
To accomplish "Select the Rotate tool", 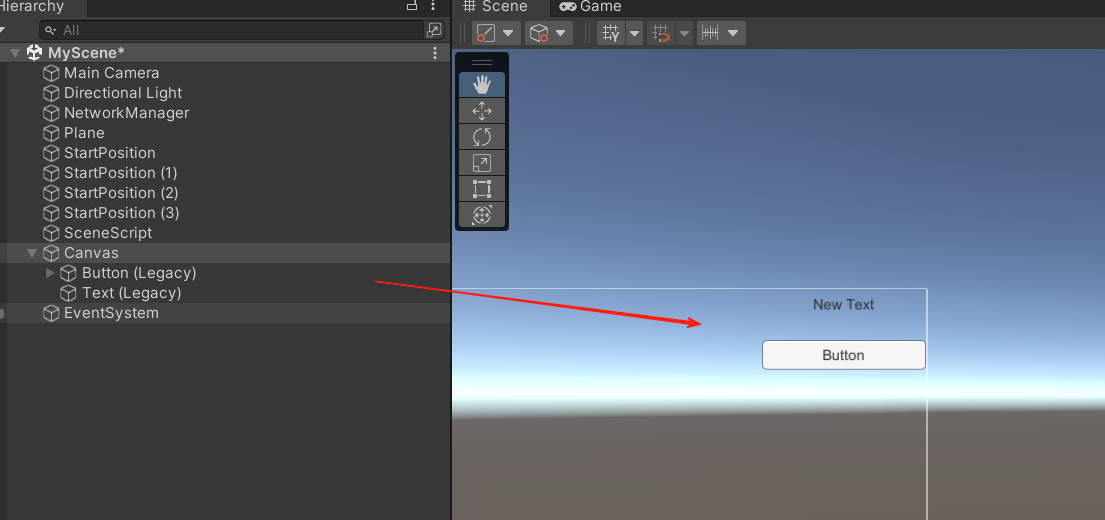I will pyautogui.click(x=482, y=137).
